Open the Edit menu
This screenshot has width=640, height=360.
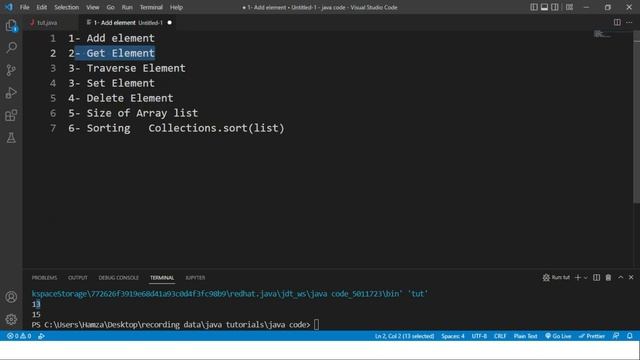click(42, 7)
